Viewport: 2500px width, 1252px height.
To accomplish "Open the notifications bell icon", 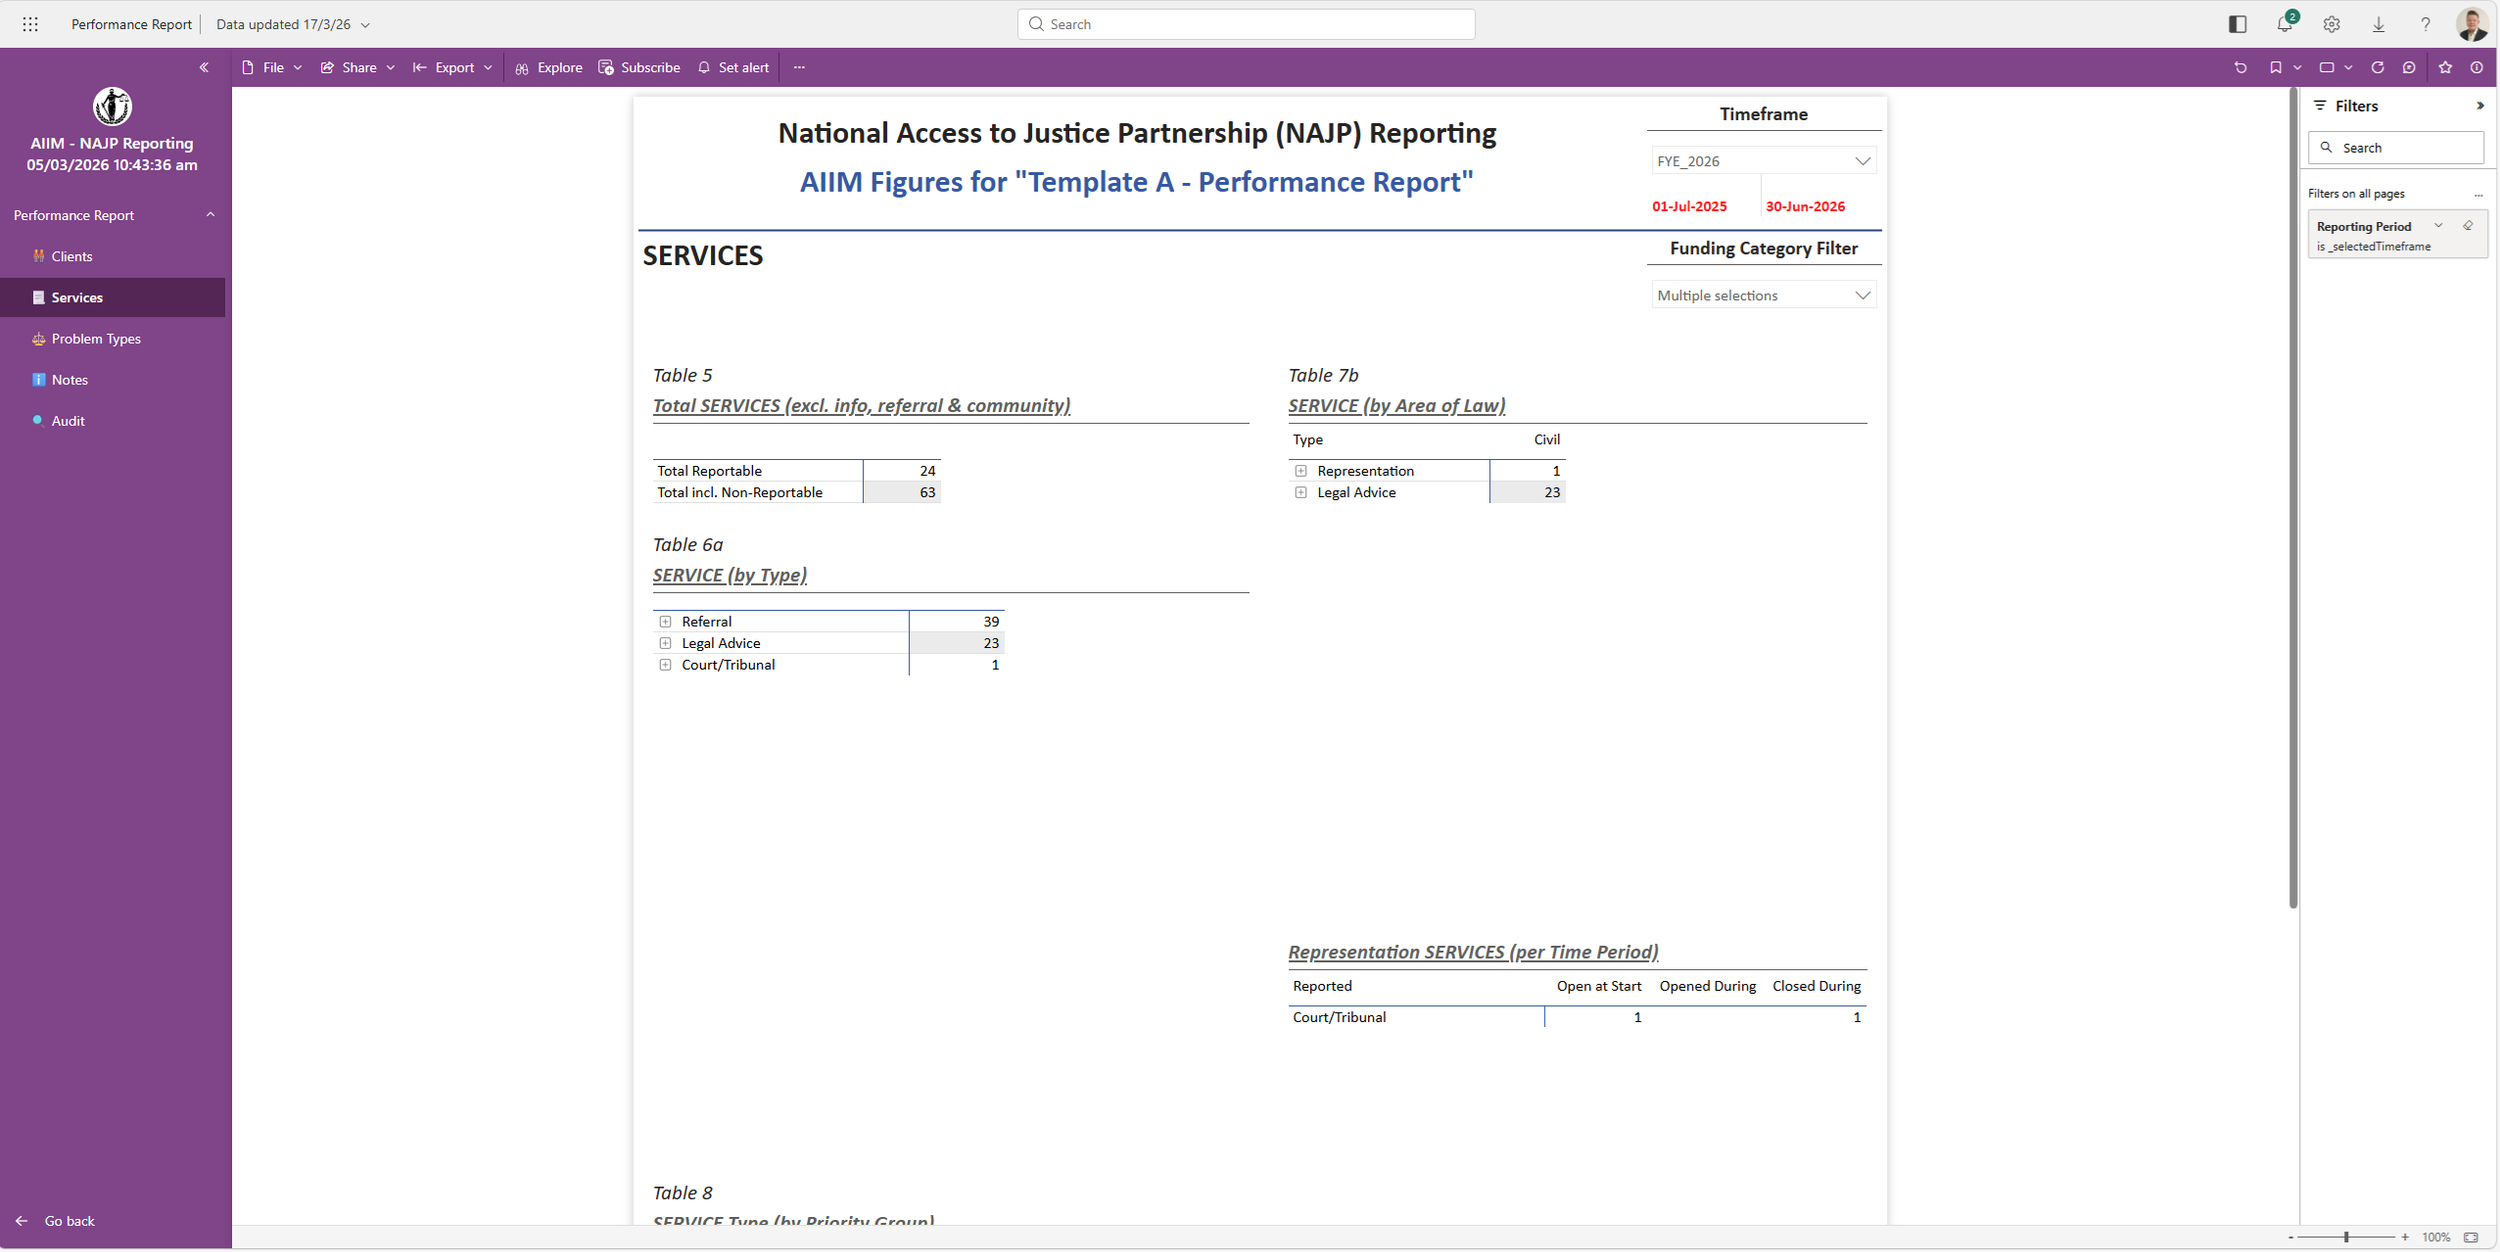I will click(x=2284, y=24).
